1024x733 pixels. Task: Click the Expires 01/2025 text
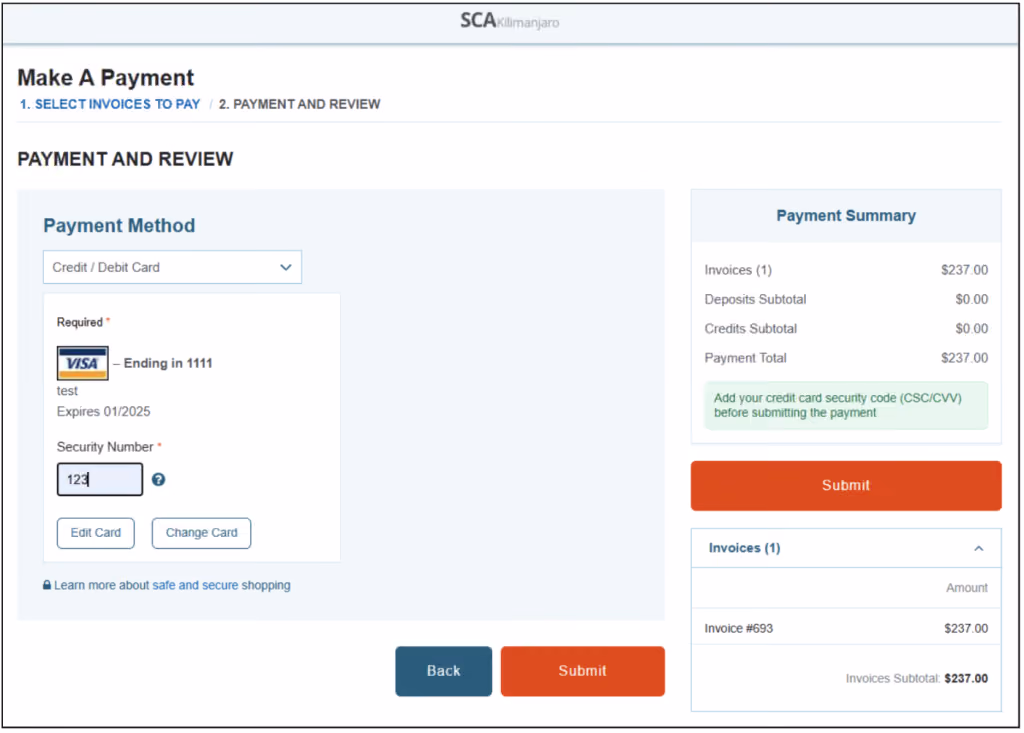pos(103,412)
